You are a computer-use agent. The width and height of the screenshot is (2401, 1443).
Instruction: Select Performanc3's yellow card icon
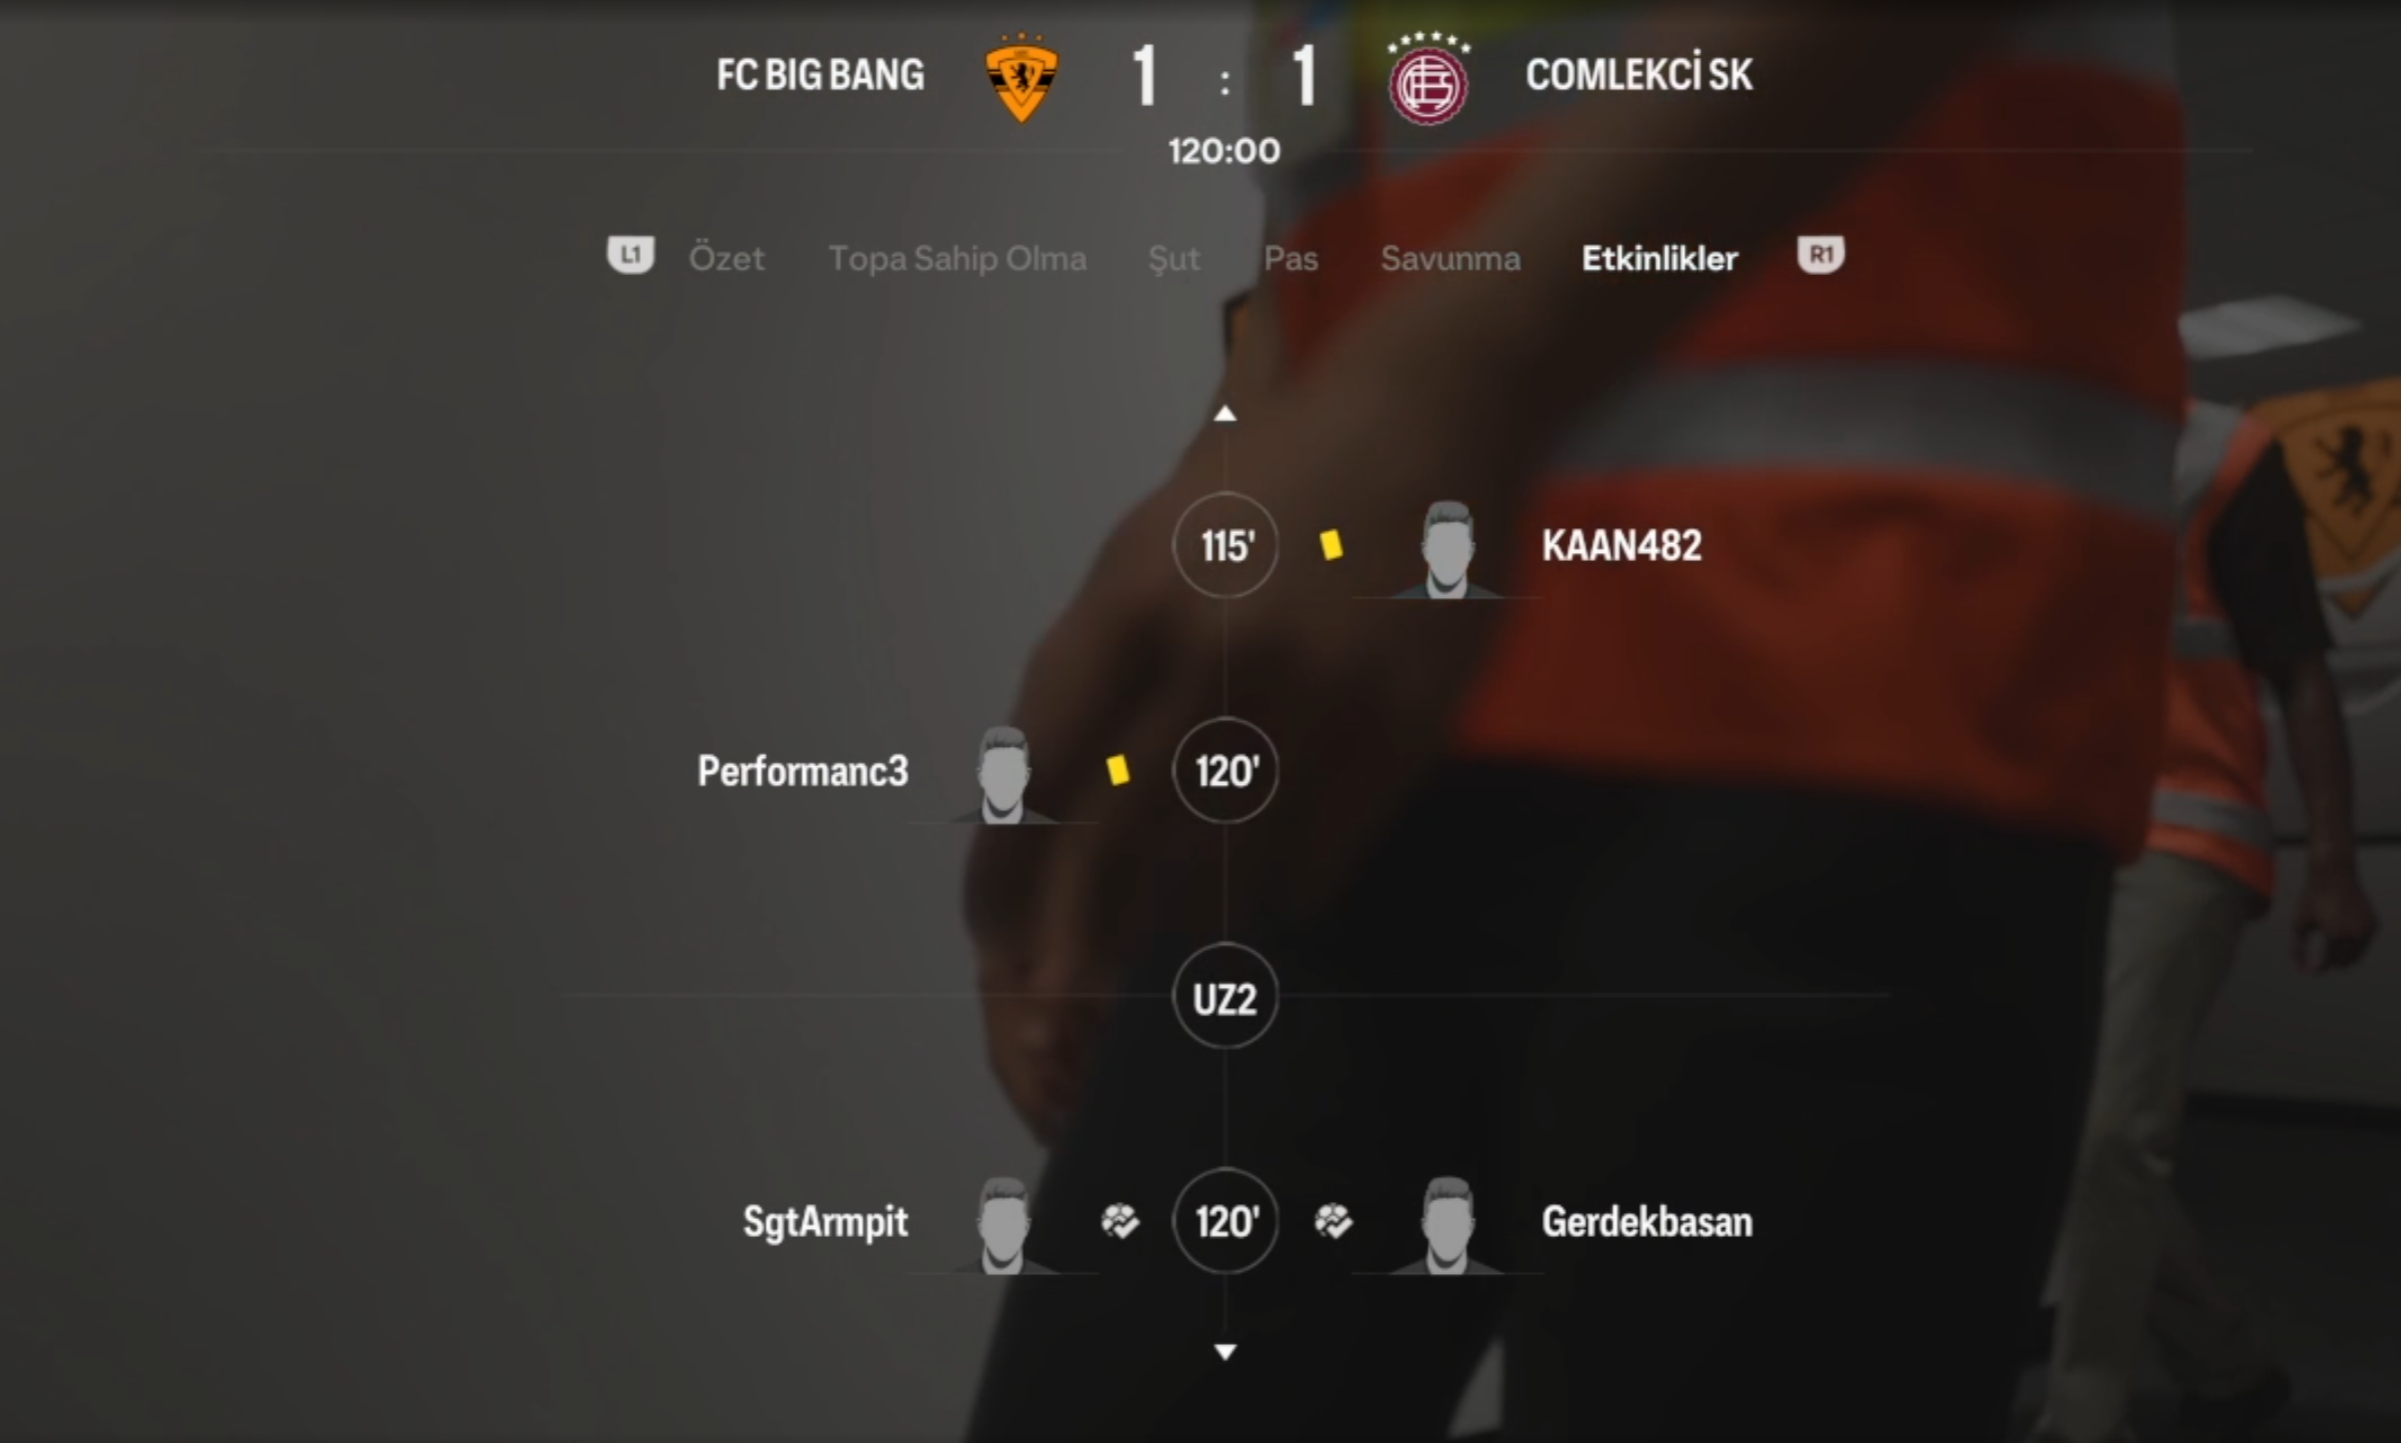tap(1118, 770)
